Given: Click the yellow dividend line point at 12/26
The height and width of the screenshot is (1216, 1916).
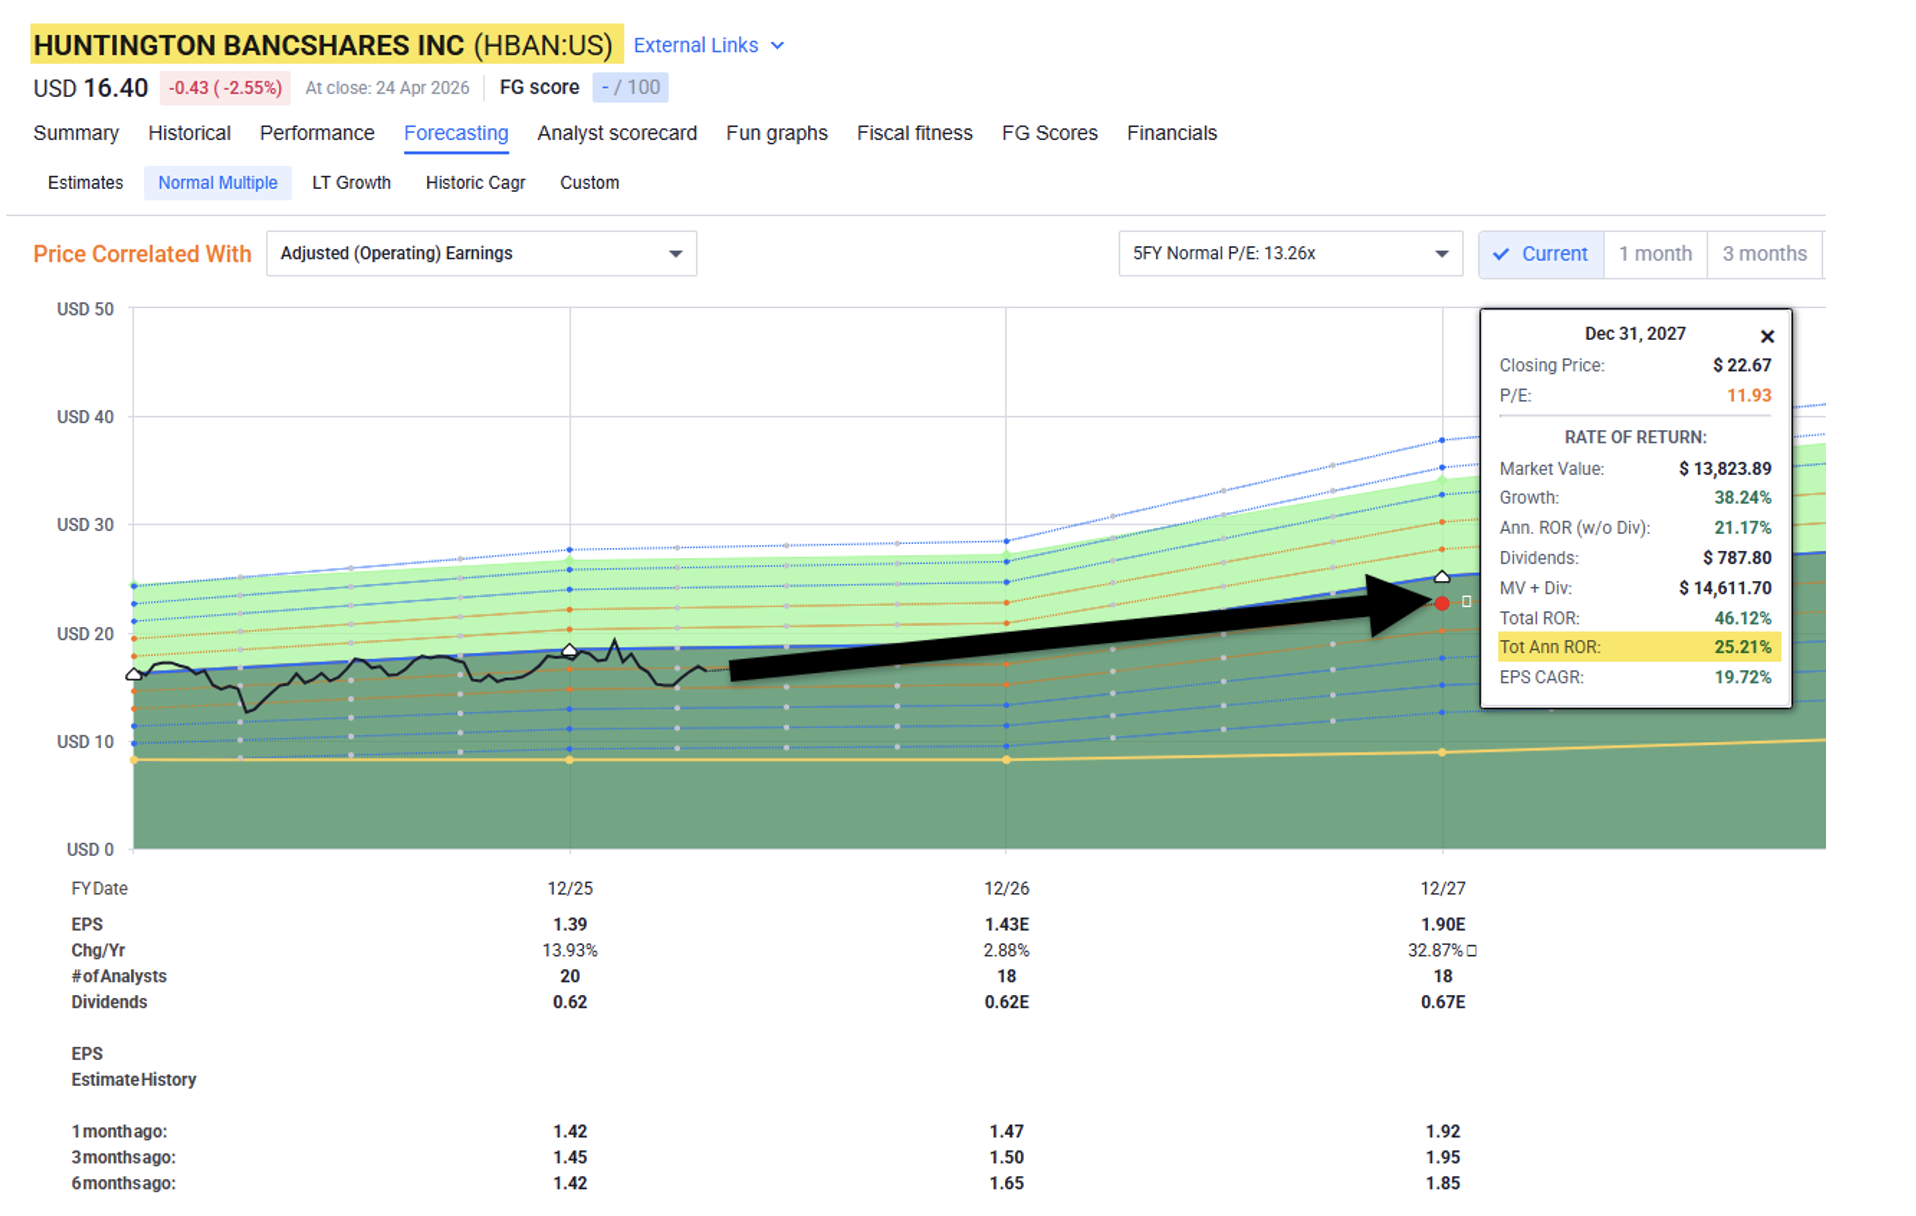Looking at the screenshot, I should point(1006,760).
